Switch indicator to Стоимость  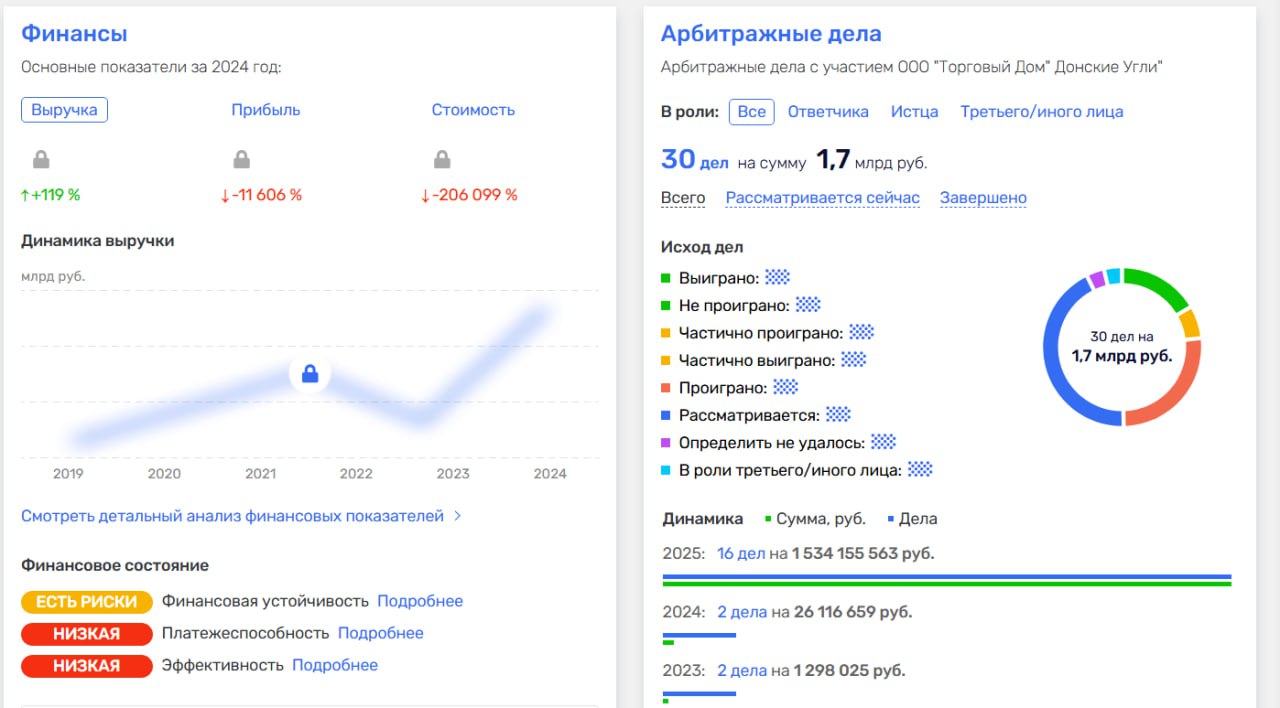coord(473,110)
